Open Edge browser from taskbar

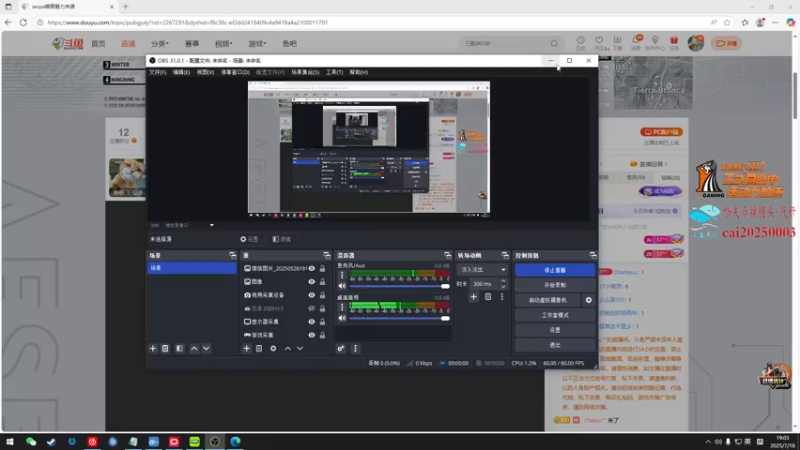(x=235, y=441)
